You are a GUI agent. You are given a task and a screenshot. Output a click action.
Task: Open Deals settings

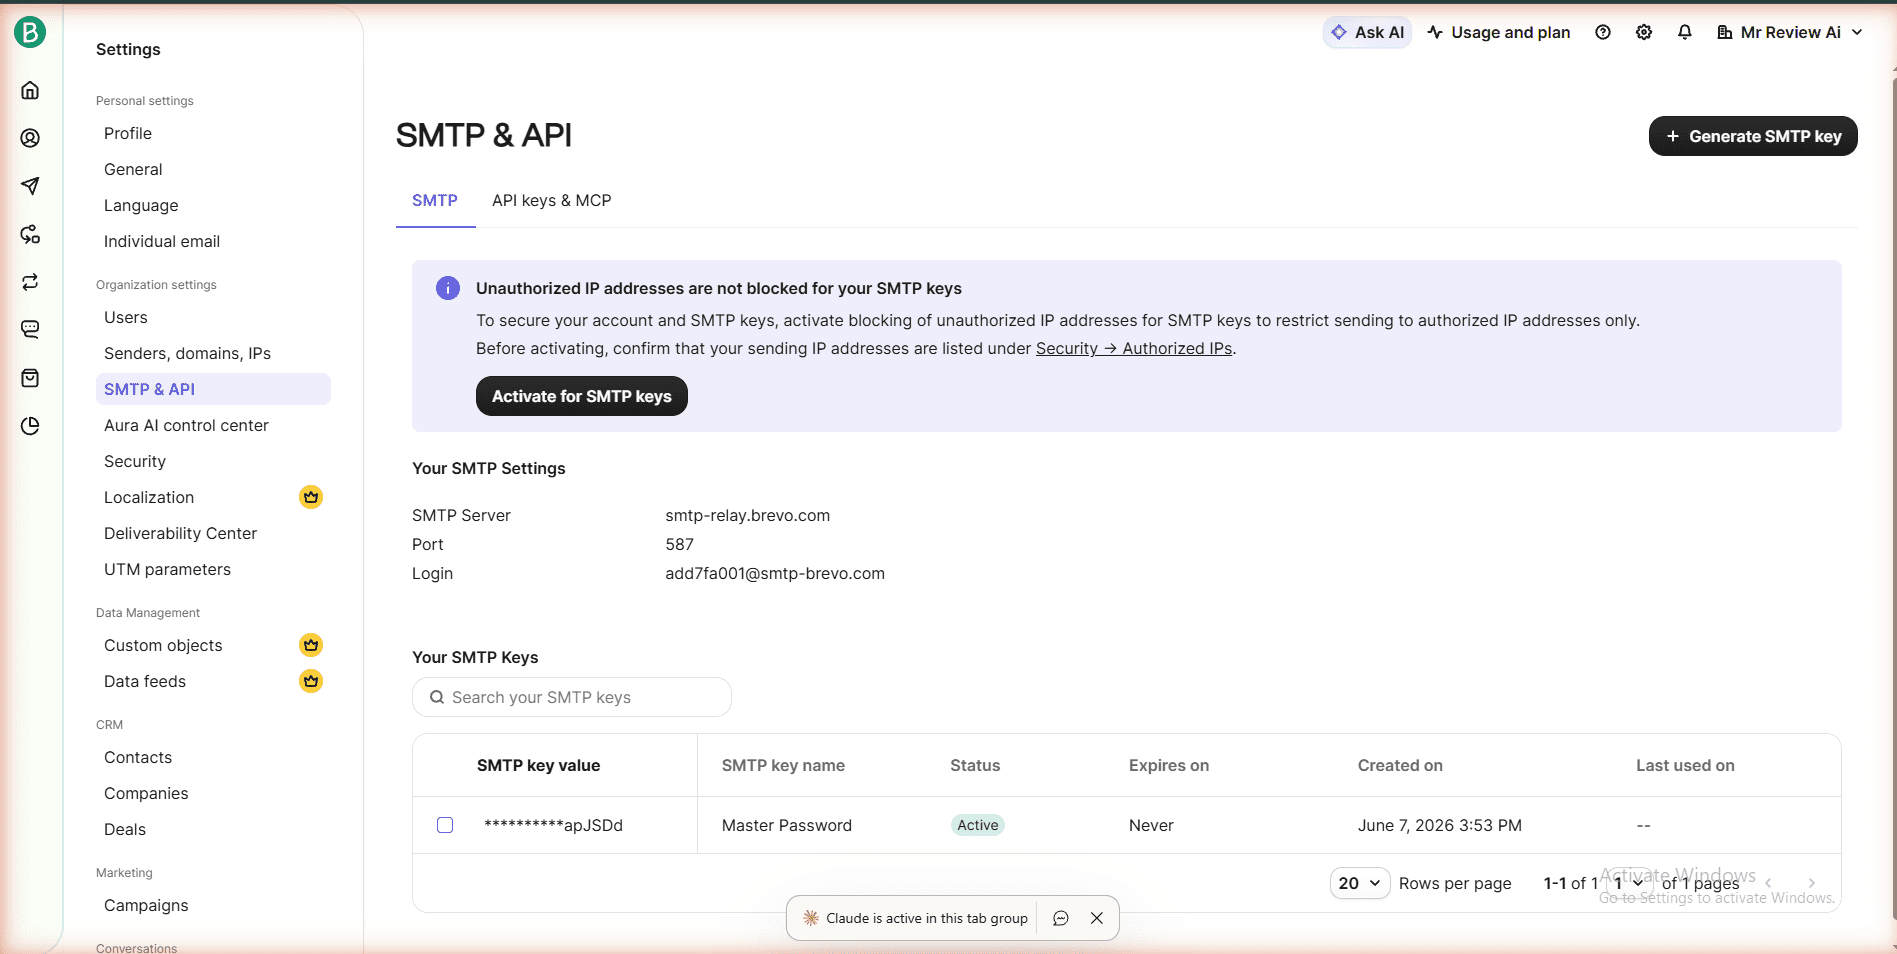coord(125,829)
